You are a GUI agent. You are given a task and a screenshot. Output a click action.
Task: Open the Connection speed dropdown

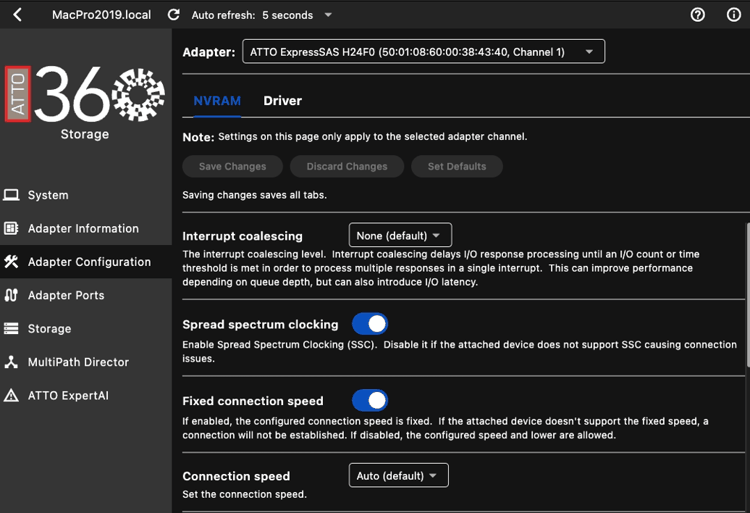tap(398, 476)
